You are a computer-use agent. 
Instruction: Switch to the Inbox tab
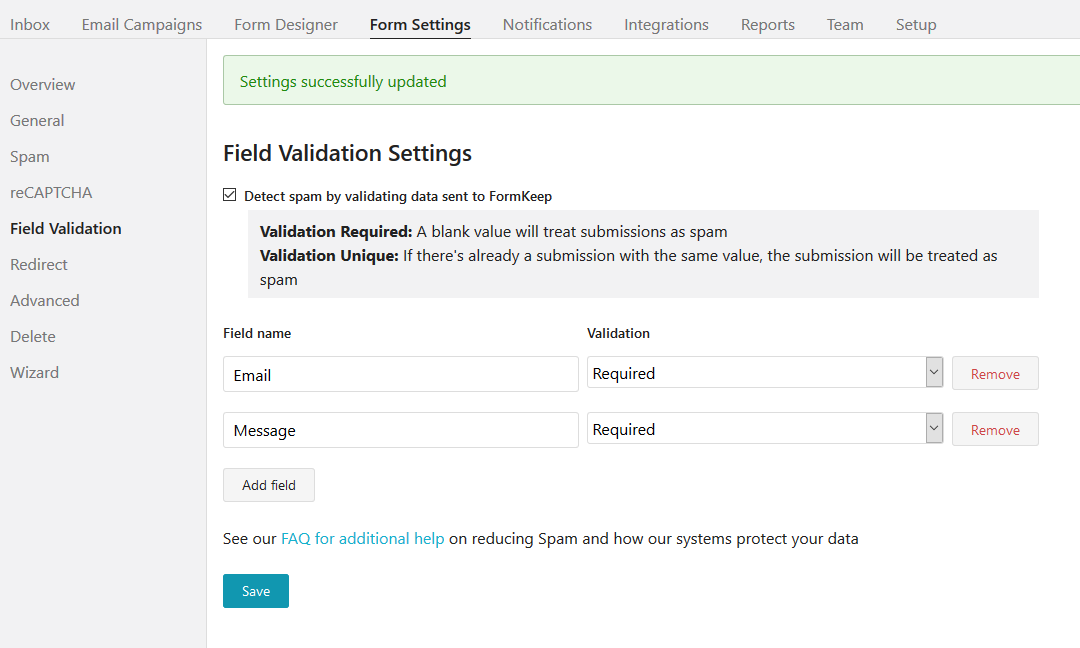point(30,24)
